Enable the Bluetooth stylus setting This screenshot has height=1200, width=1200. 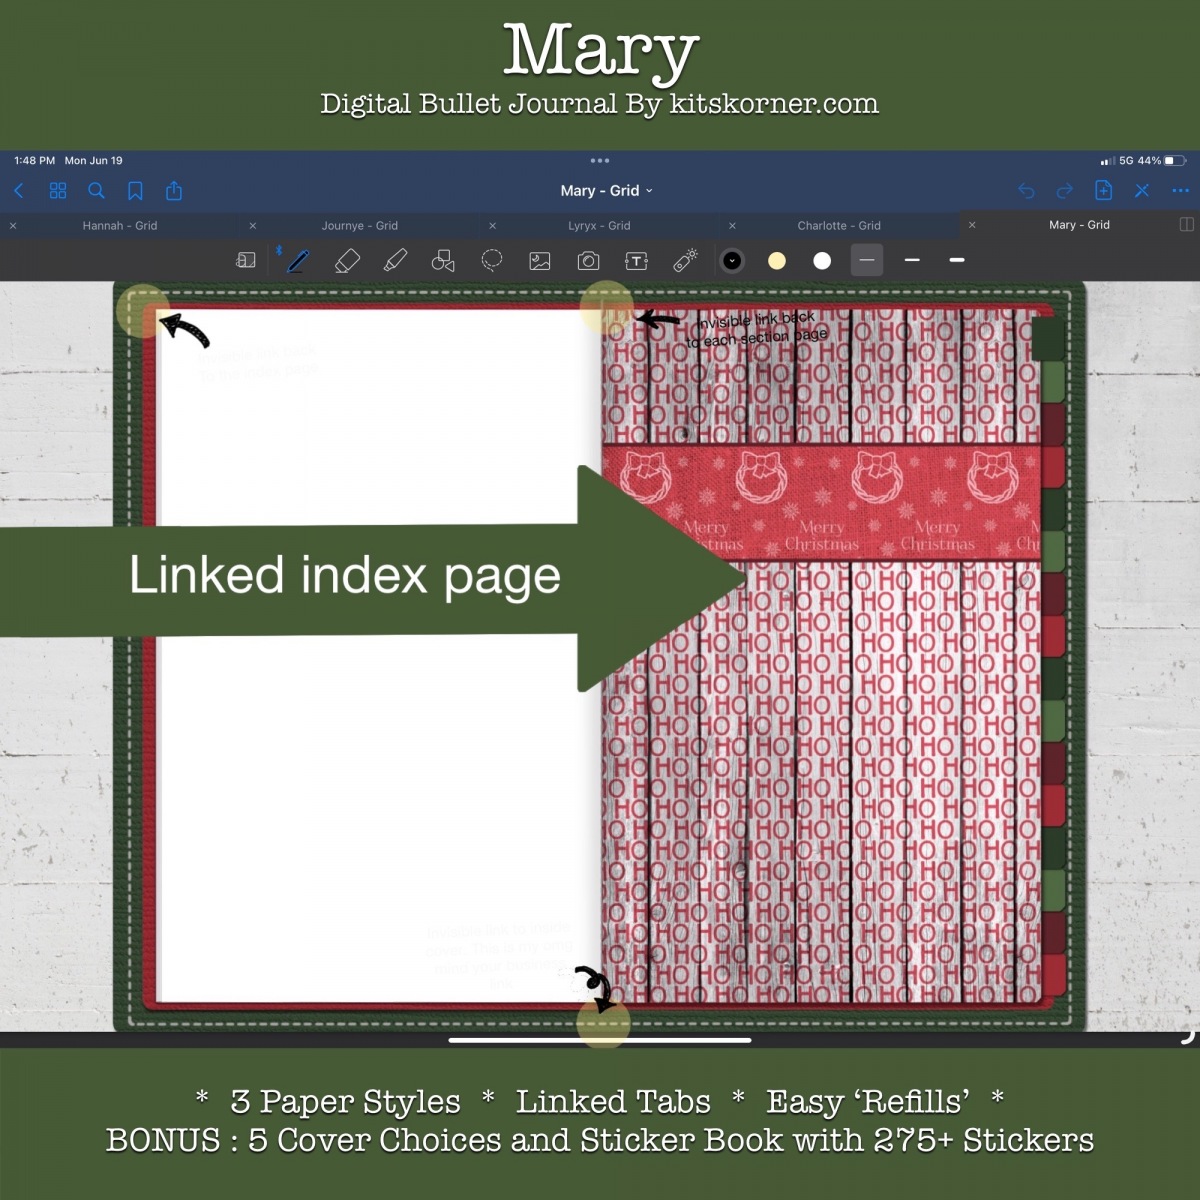279,253
